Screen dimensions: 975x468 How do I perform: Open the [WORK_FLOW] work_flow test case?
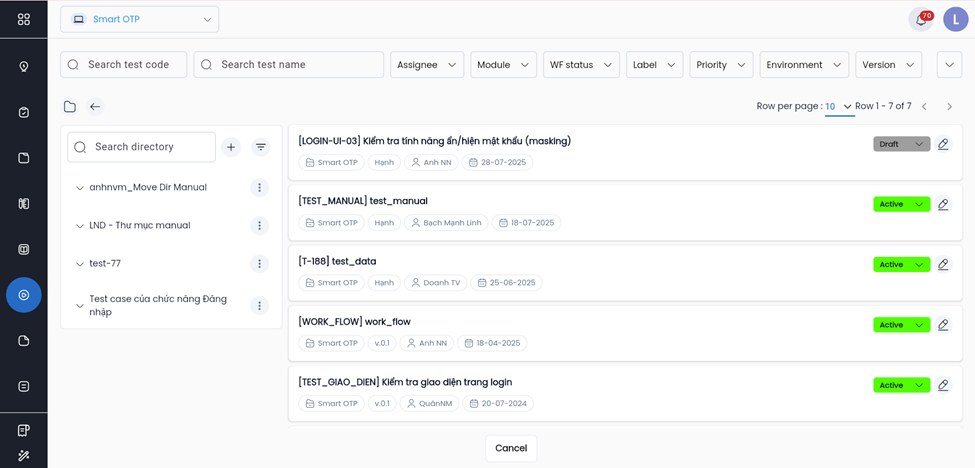(x=354, y=322)
